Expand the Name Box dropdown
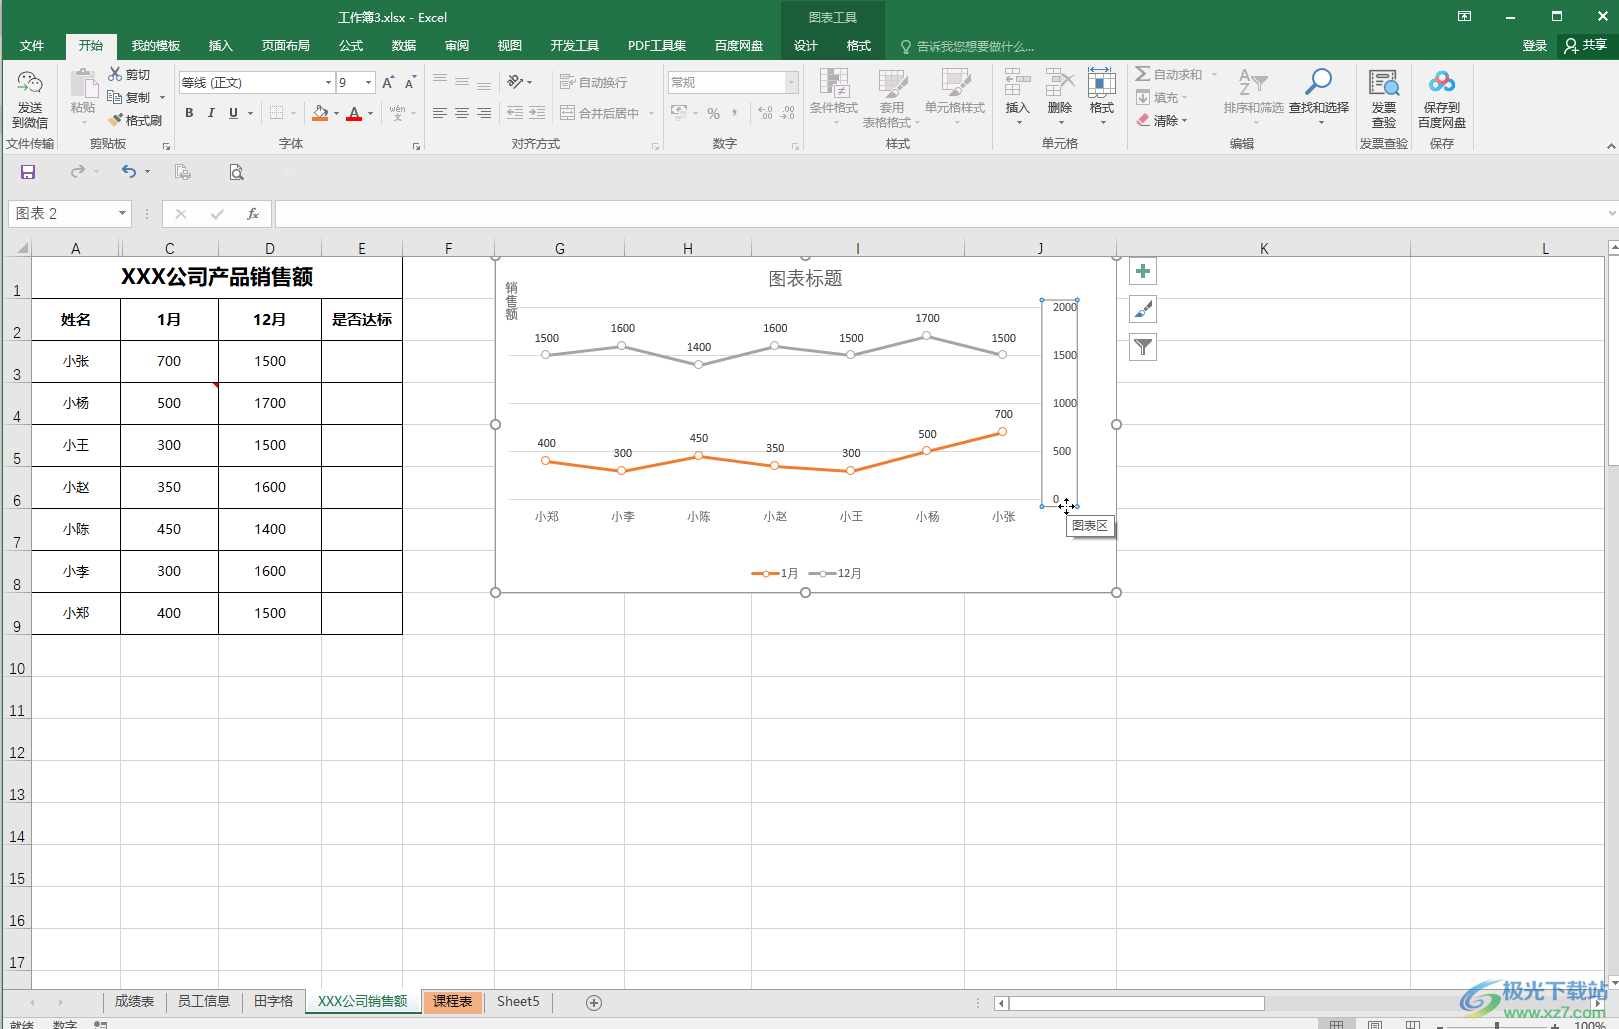 pyautogui.click(x=122, y=213)
